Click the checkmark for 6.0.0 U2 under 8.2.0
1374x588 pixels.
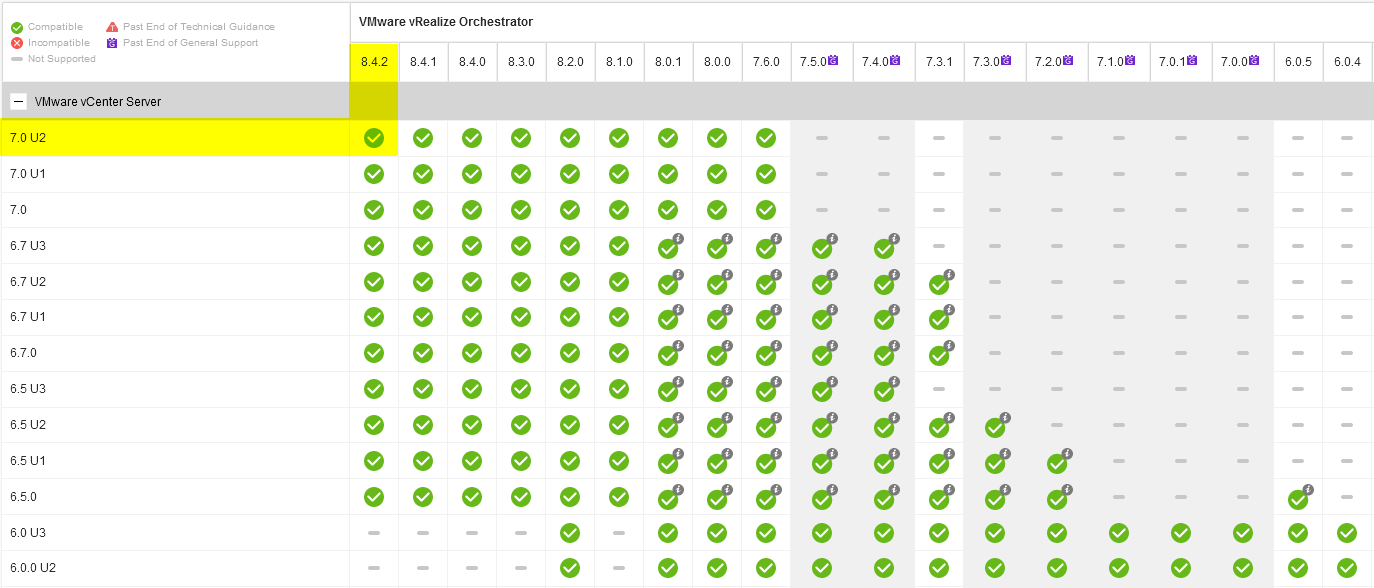[x=570, y=568]
